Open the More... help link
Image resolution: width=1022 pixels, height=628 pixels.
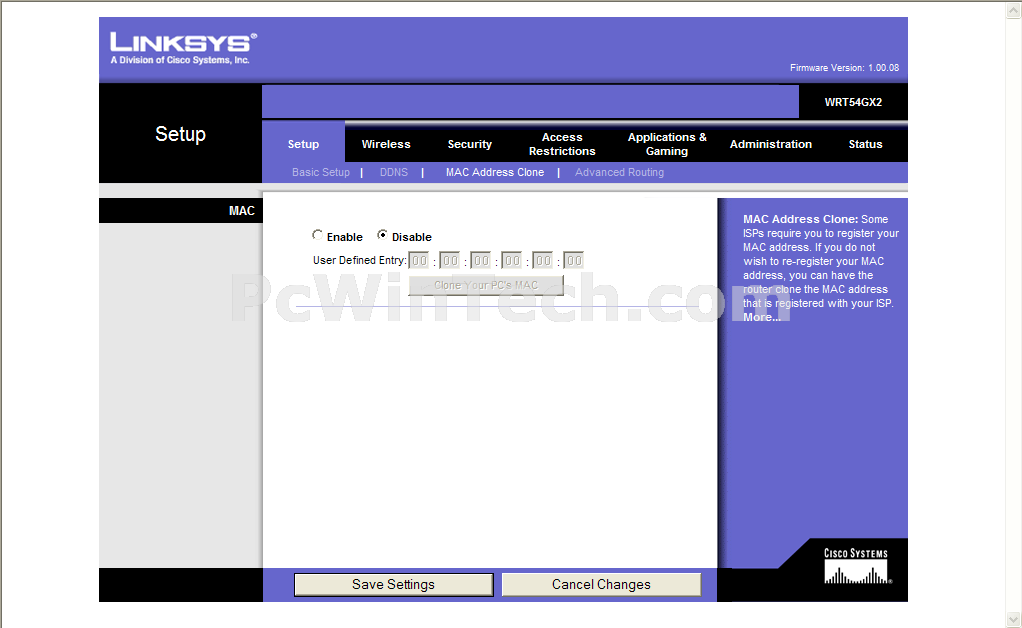click(761, 317)
